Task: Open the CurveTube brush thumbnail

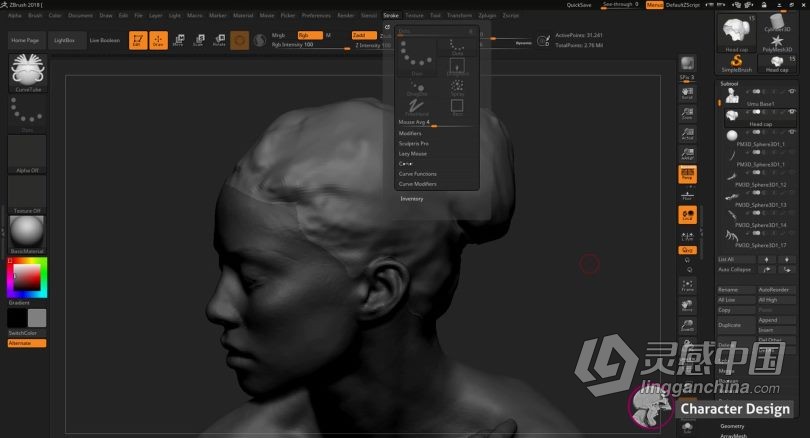Action: 27,73
